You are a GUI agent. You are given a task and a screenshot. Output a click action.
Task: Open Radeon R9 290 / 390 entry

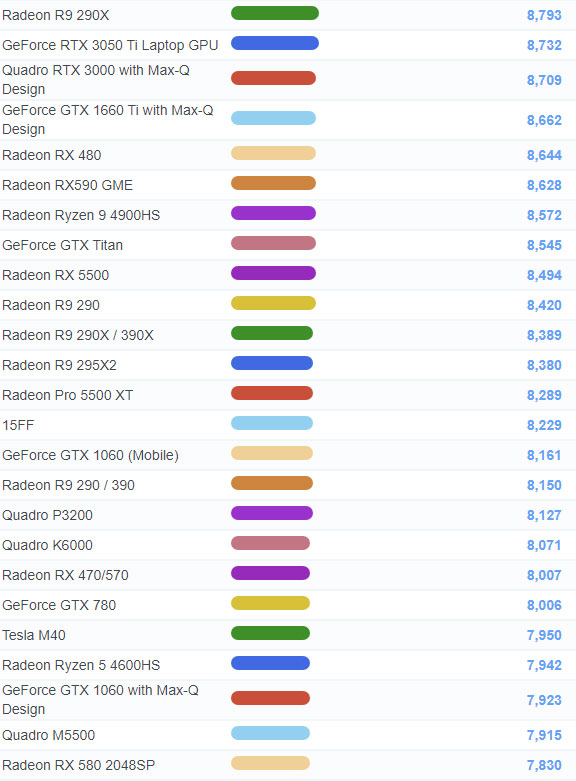pos(68,485)
